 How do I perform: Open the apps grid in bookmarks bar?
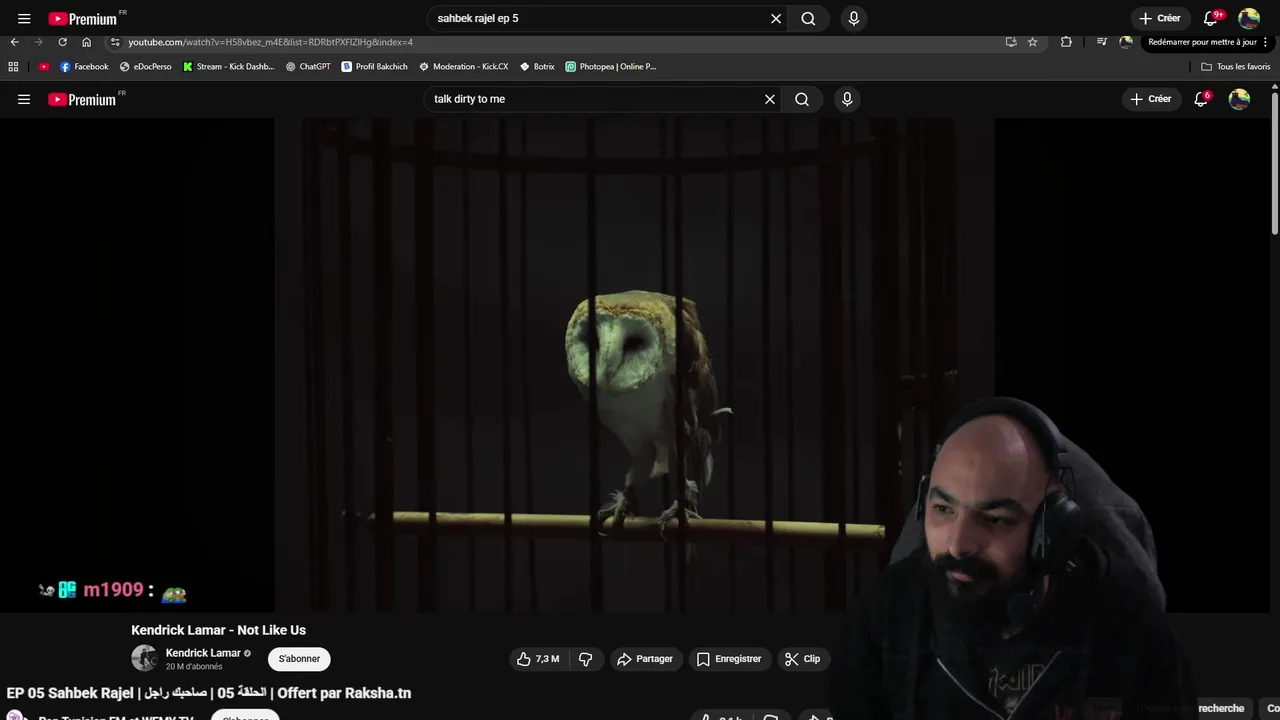[x=13, y=67]
